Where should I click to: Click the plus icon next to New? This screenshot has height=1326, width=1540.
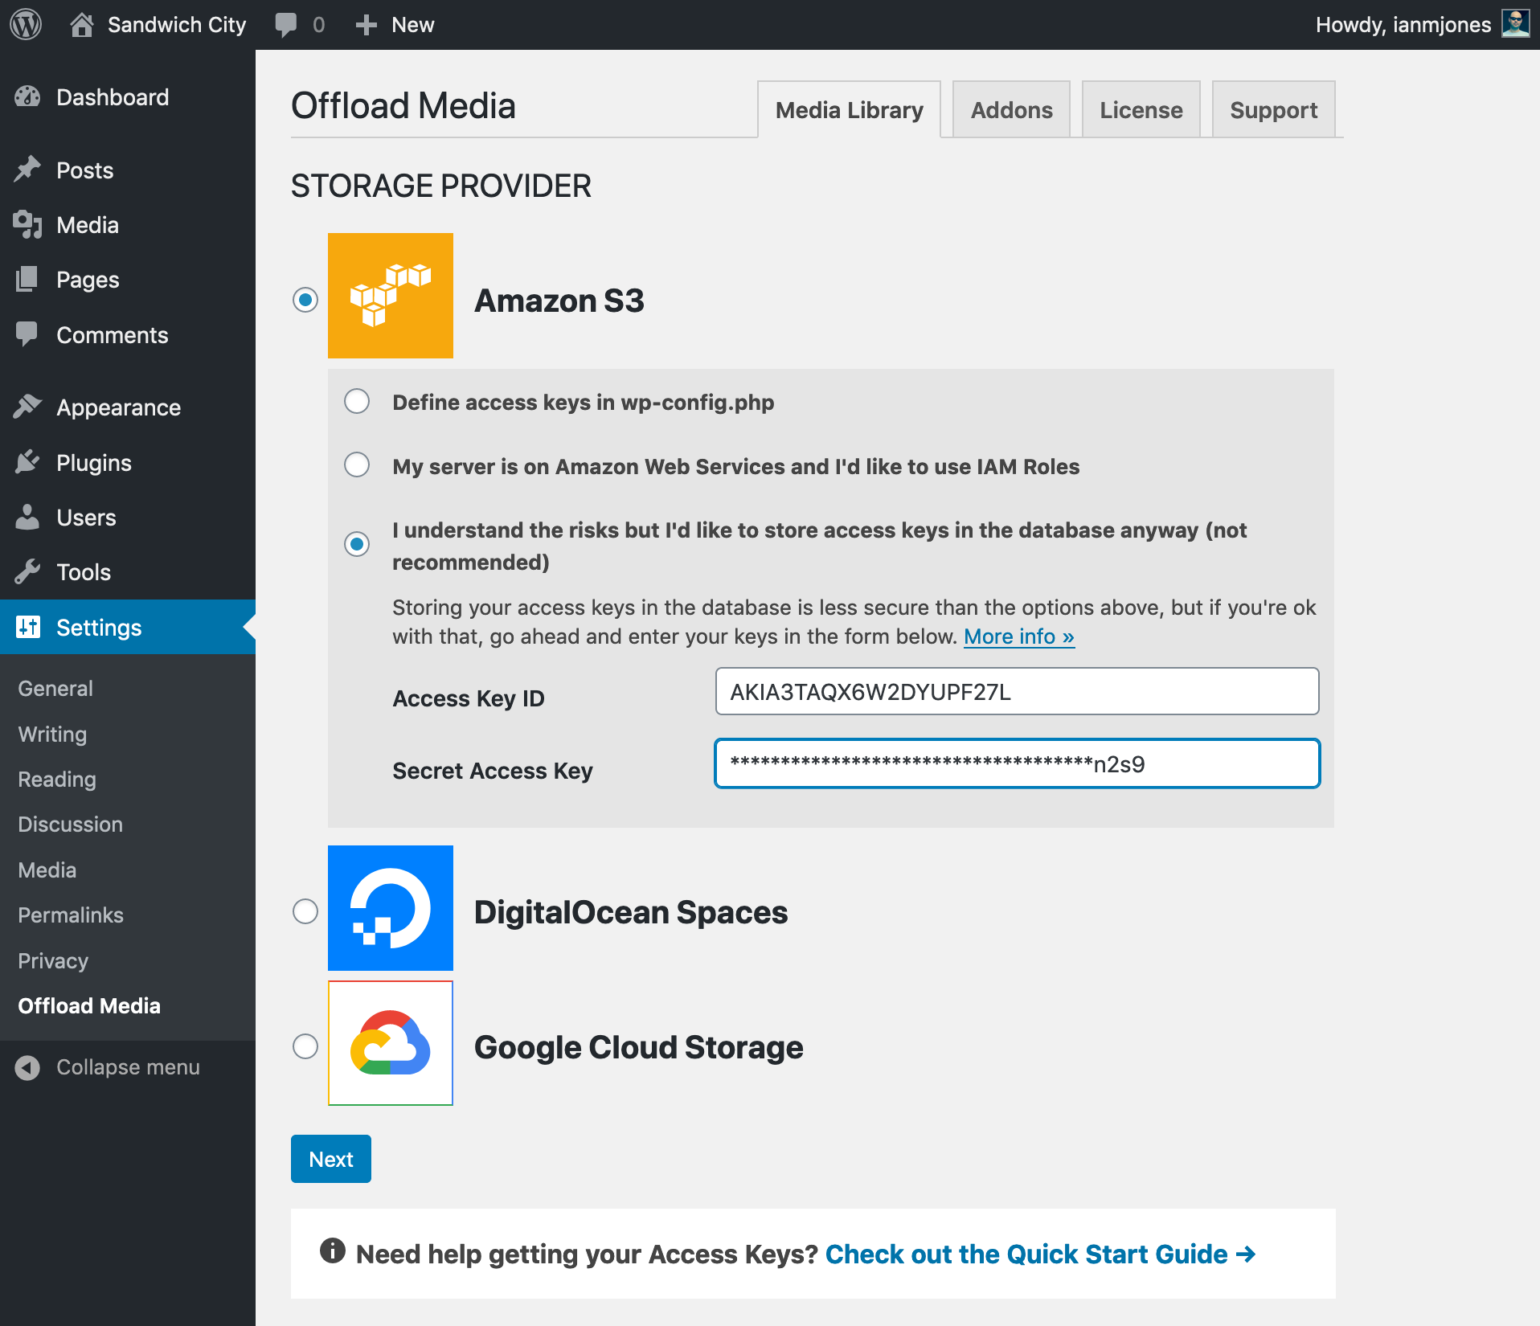(x=366, y=25)
